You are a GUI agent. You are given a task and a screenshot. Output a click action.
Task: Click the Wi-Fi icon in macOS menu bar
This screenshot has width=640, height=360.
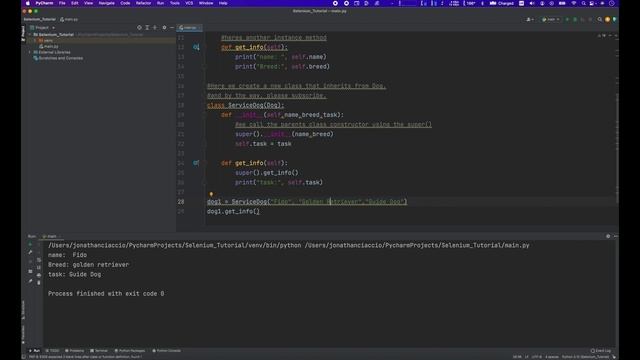tap(573, 3)
